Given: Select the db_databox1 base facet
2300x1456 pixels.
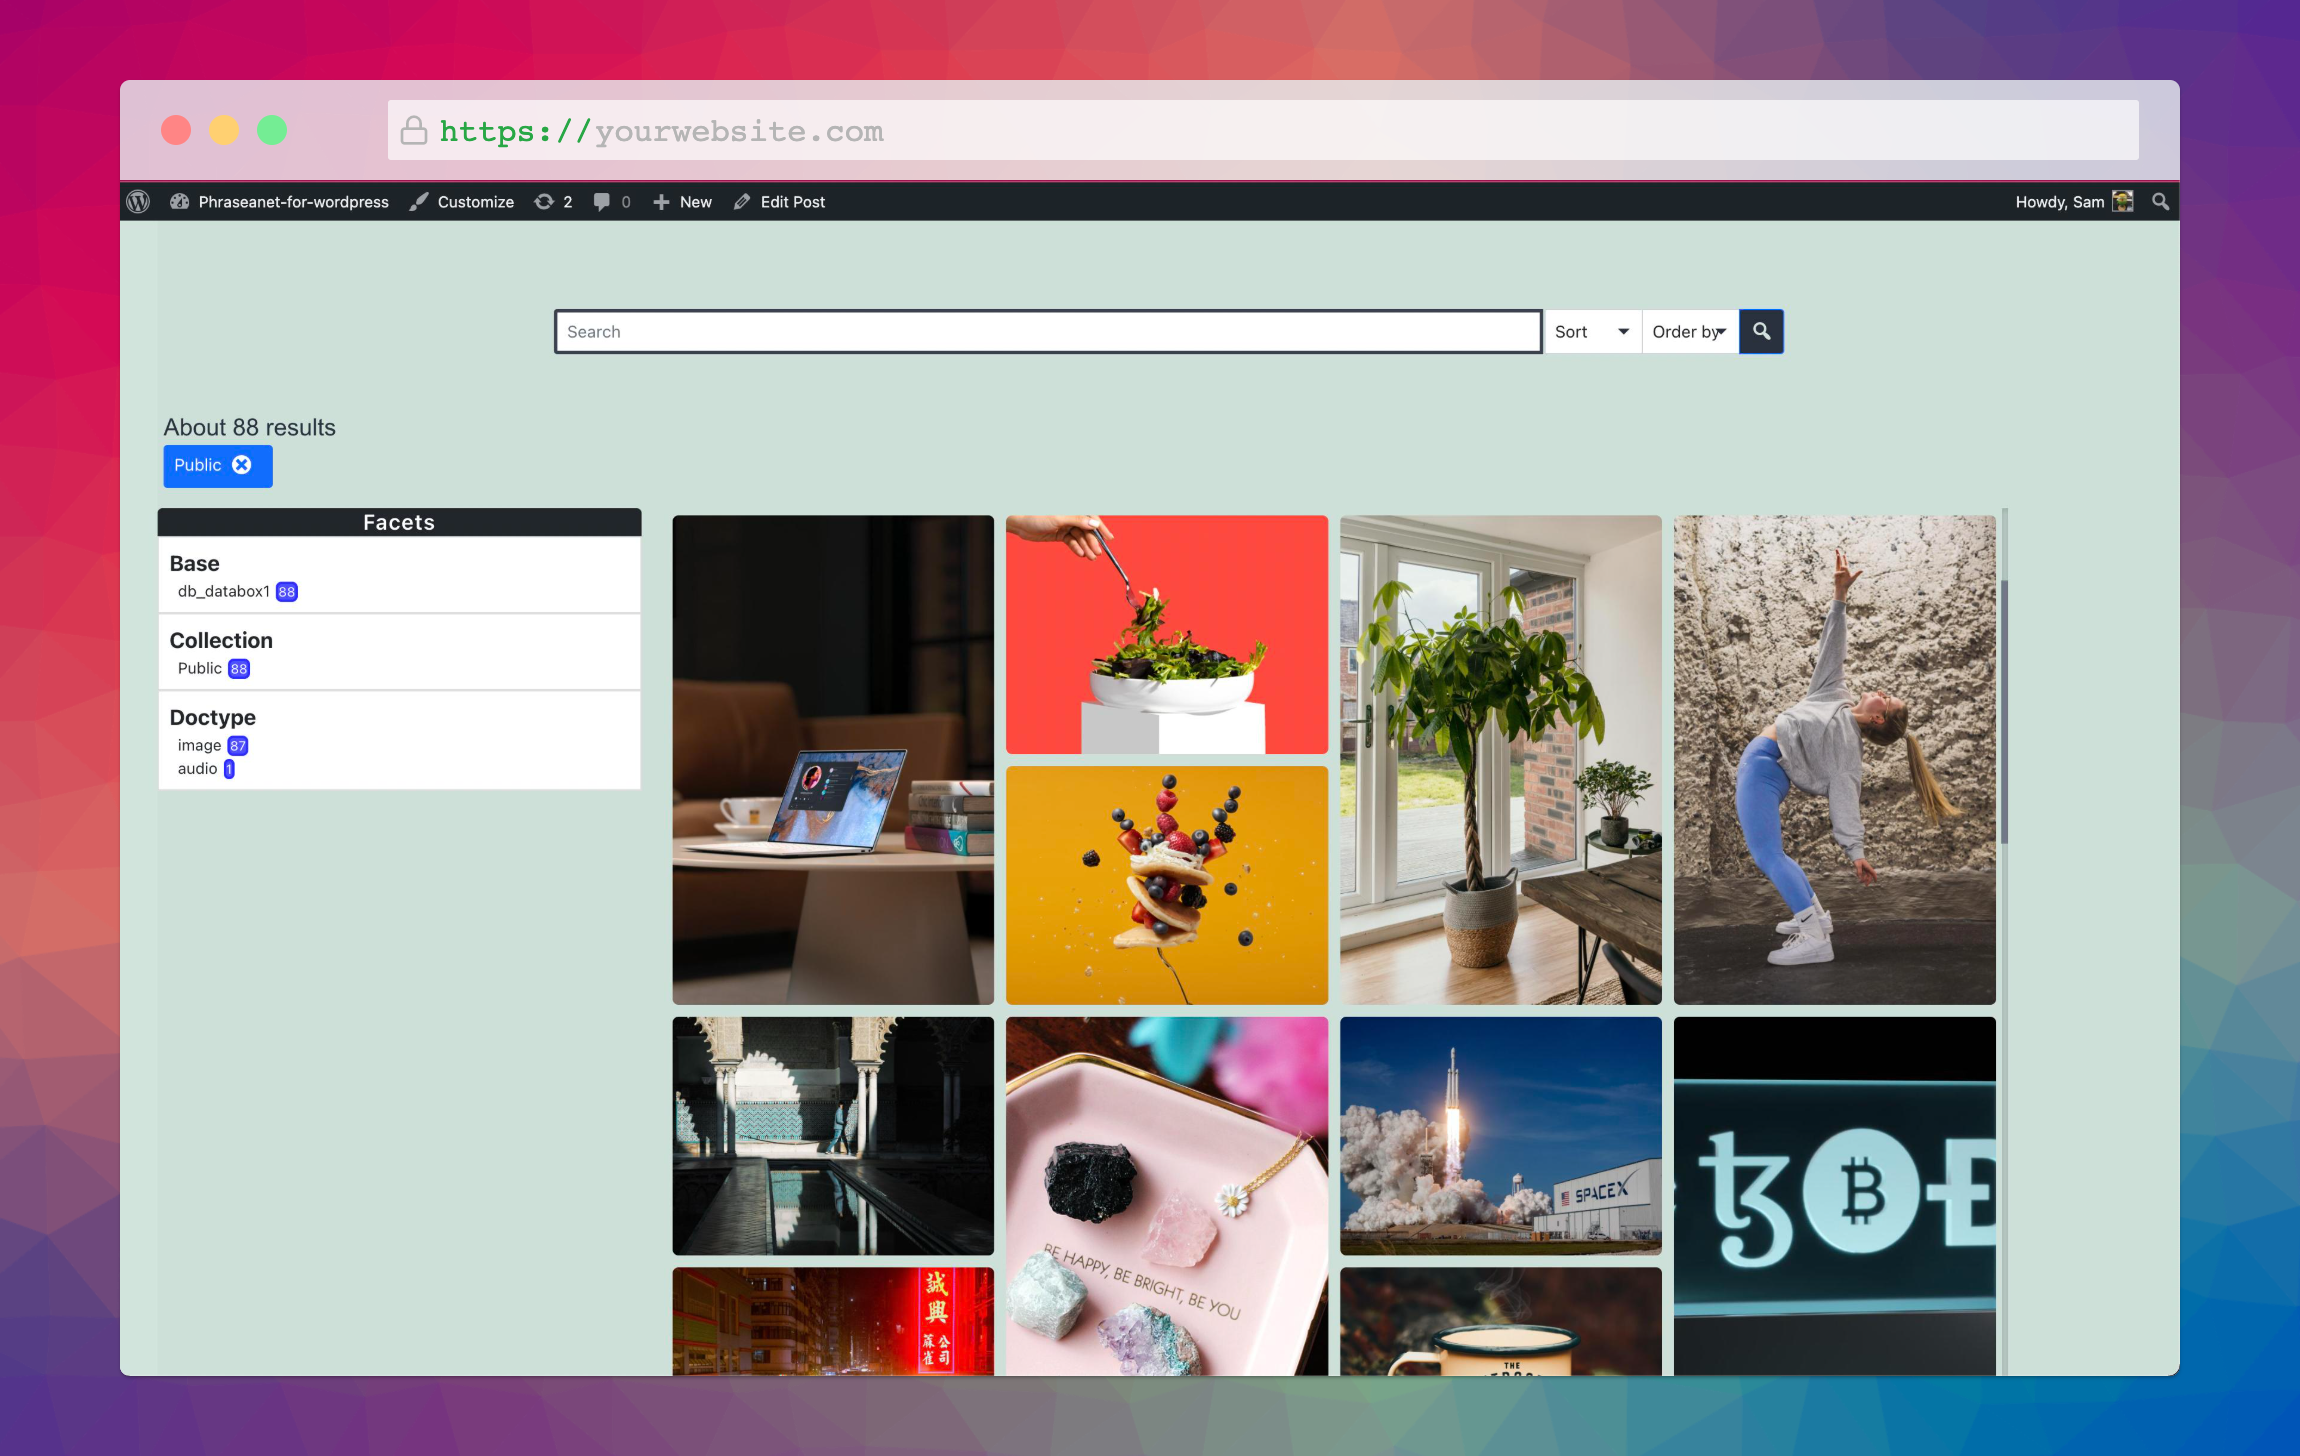Looking at the screenshot, I should tap(238, 592).
